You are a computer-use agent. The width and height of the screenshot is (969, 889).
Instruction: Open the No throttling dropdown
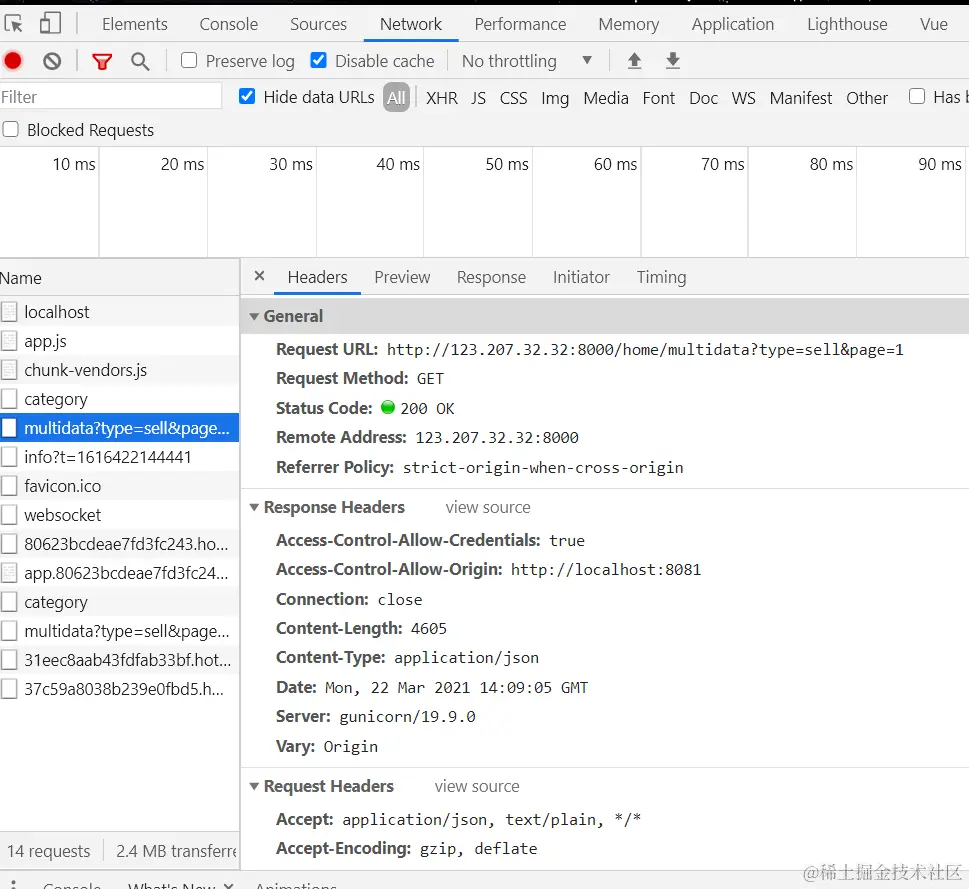point(527,61)
